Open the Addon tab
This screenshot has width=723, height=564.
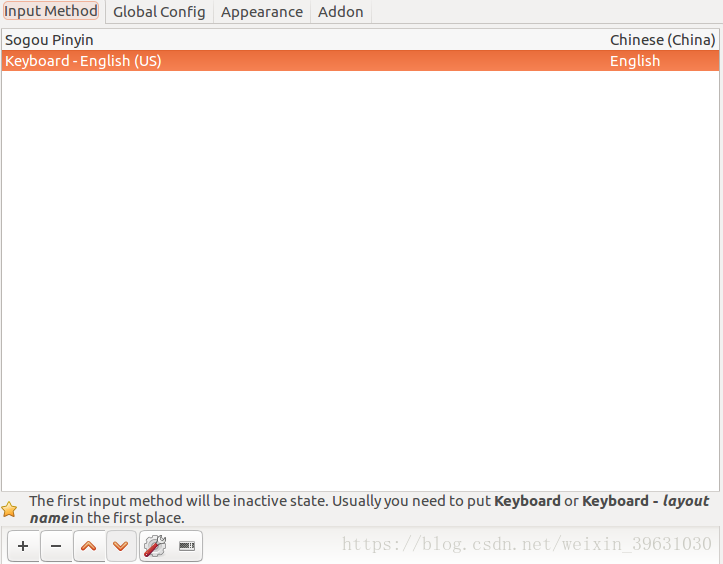tap(341, 12)
